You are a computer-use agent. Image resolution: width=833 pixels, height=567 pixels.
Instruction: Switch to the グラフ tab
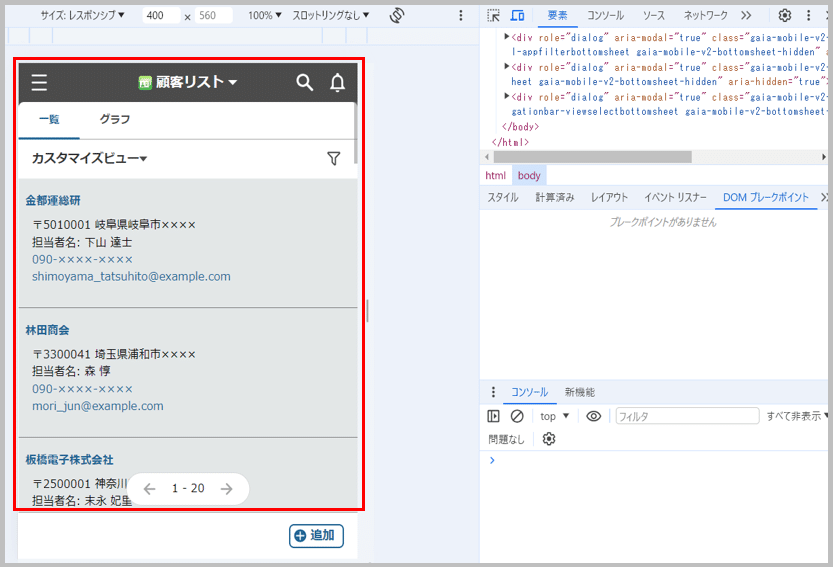(115, 120)
